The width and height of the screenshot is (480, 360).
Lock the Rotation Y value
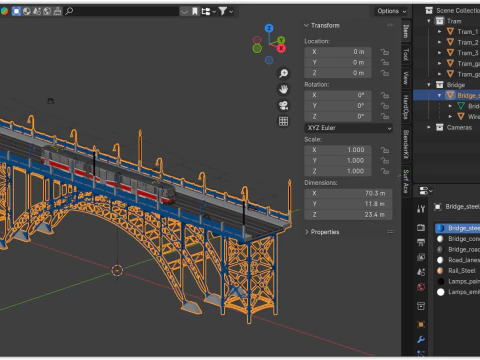pyautogui.click(x=385, y=106)
